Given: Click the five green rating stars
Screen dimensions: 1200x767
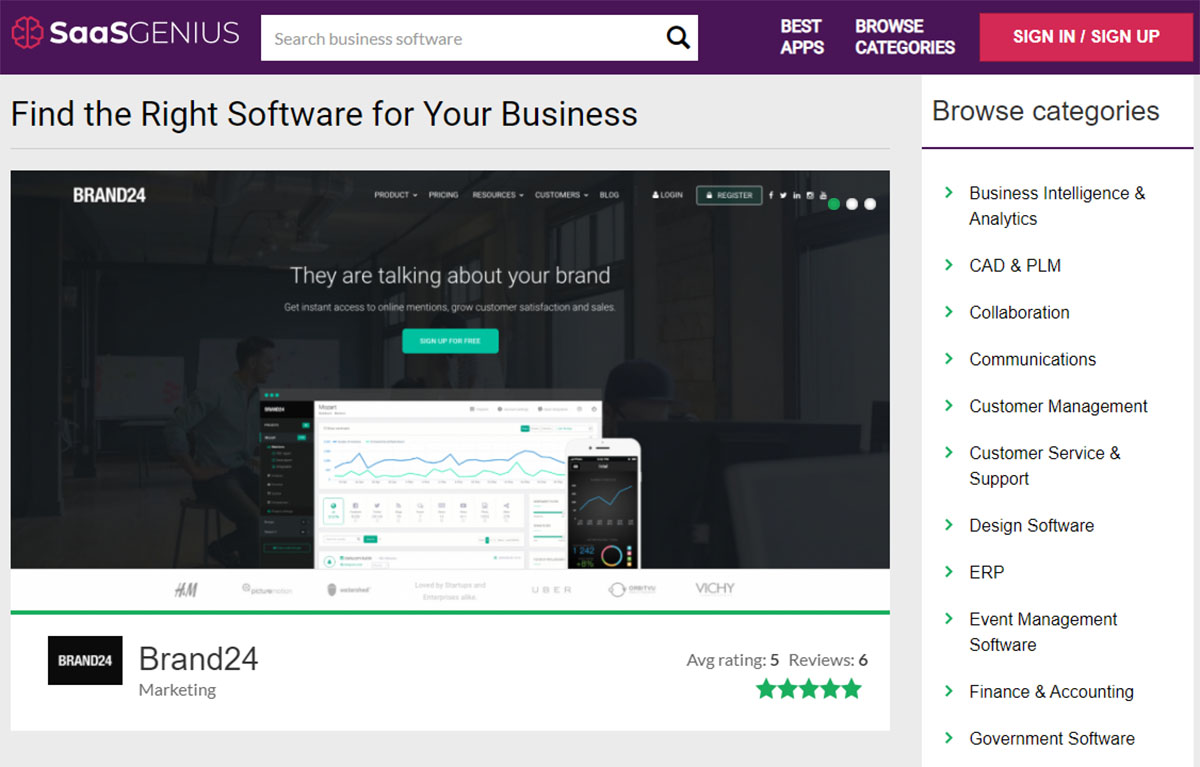Looking at the screenshot, I should [808, 689].
